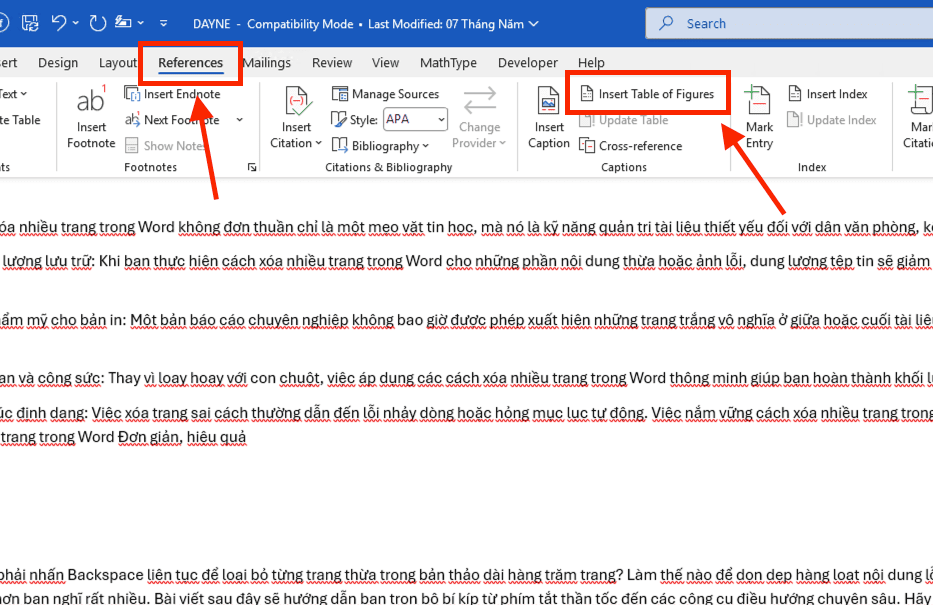Click Update Table in Captions group
This screenshot has width=933, height=605.
624,120
